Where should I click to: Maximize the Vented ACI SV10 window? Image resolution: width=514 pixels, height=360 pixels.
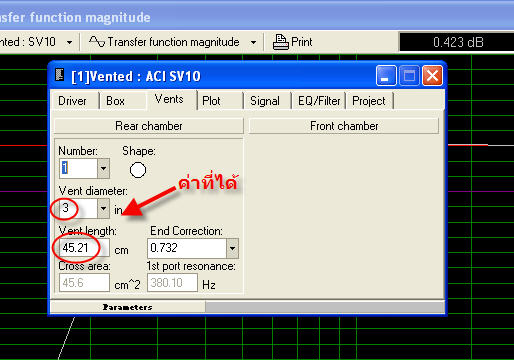[x=409, y=76]
